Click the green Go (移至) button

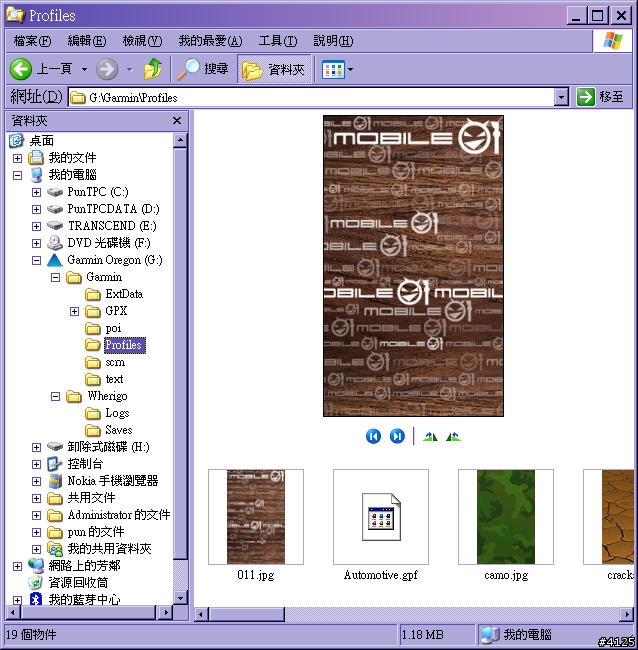[600, 97]
